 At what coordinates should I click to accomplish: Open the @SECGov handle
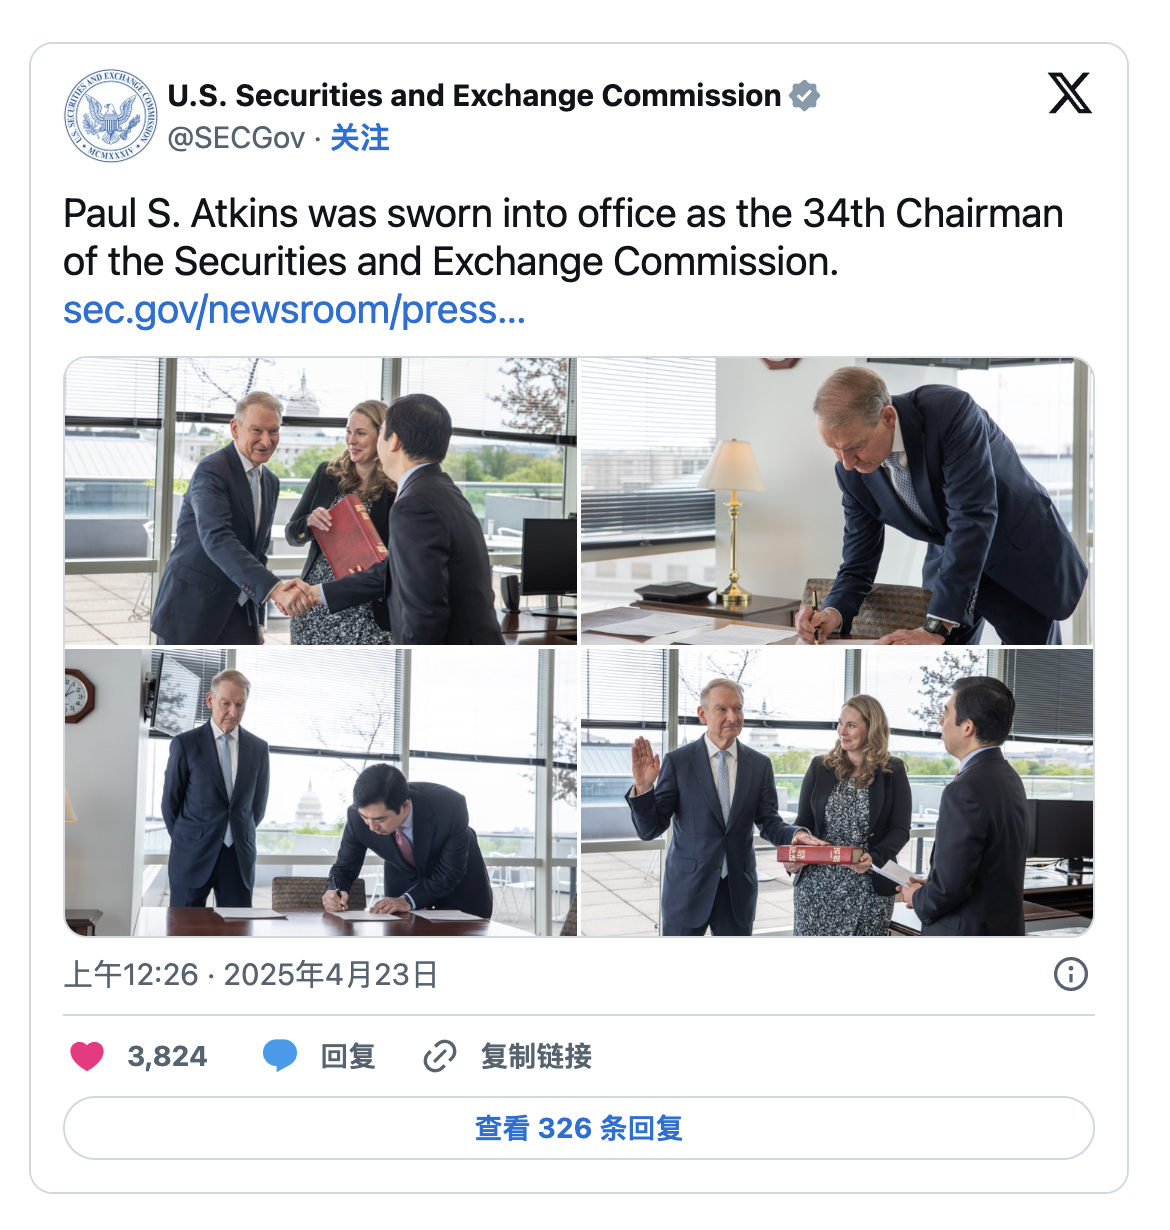(236, 138)
